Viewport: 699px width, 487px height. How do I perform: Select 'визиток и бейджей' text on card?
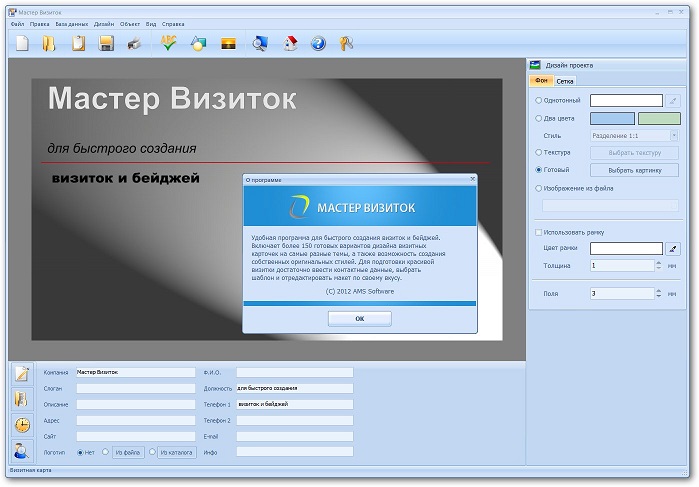coord(126,178)
